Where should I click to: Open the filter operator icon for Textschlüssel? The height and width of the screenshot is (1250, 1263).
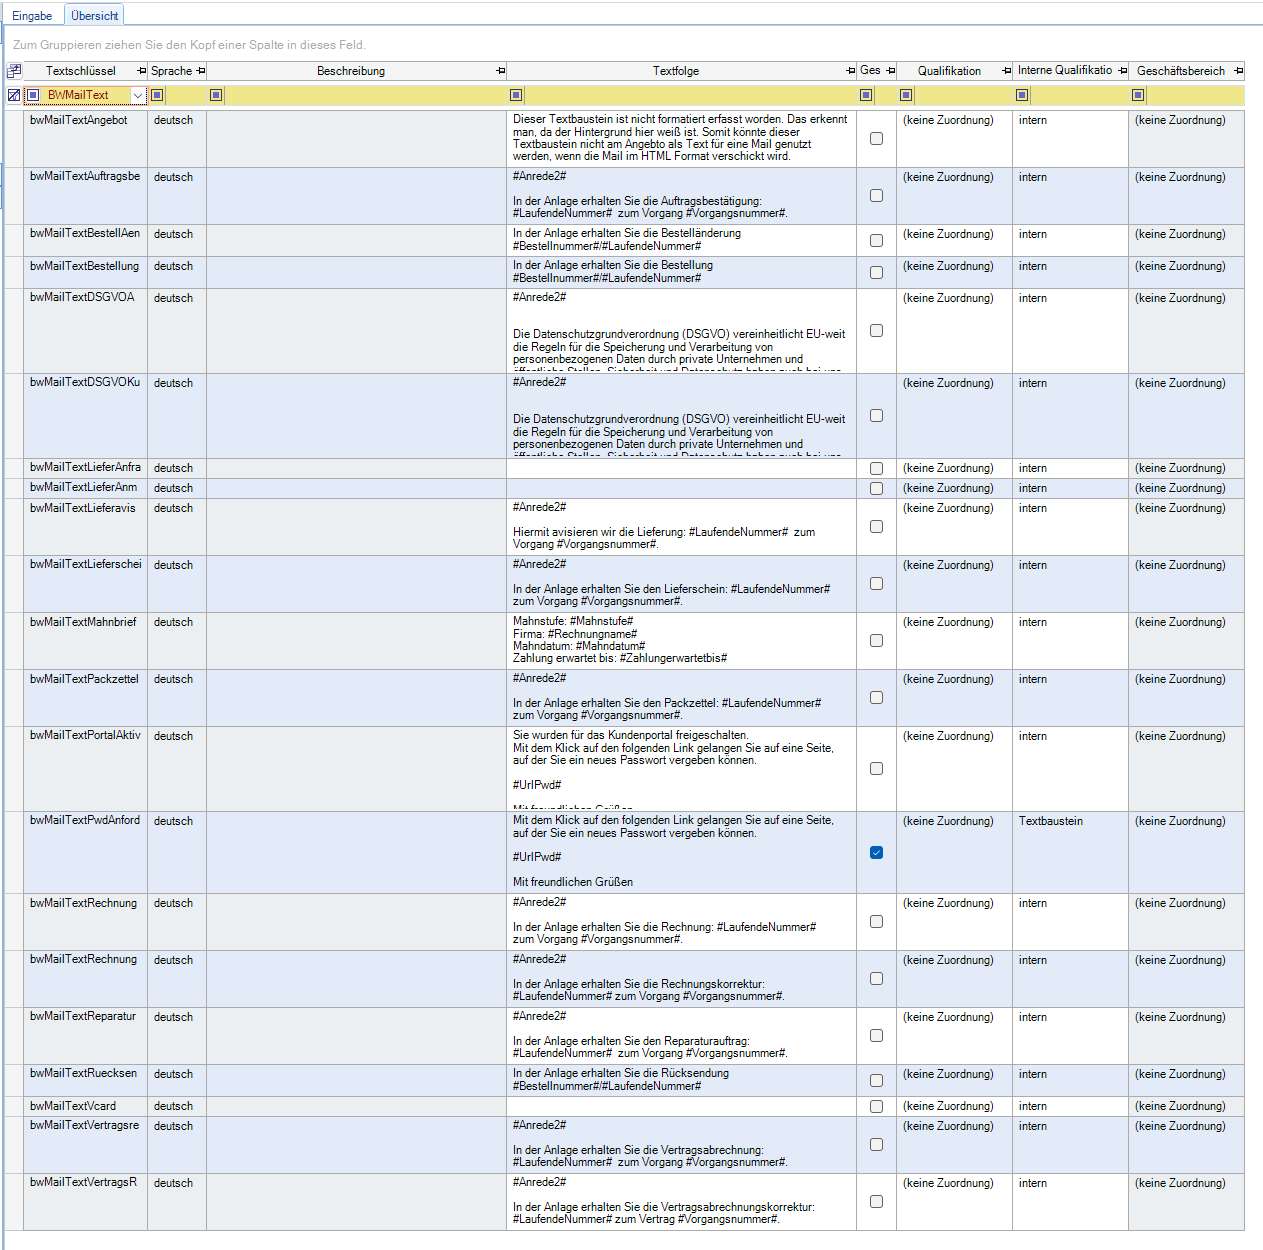click(x=33, y=95)
